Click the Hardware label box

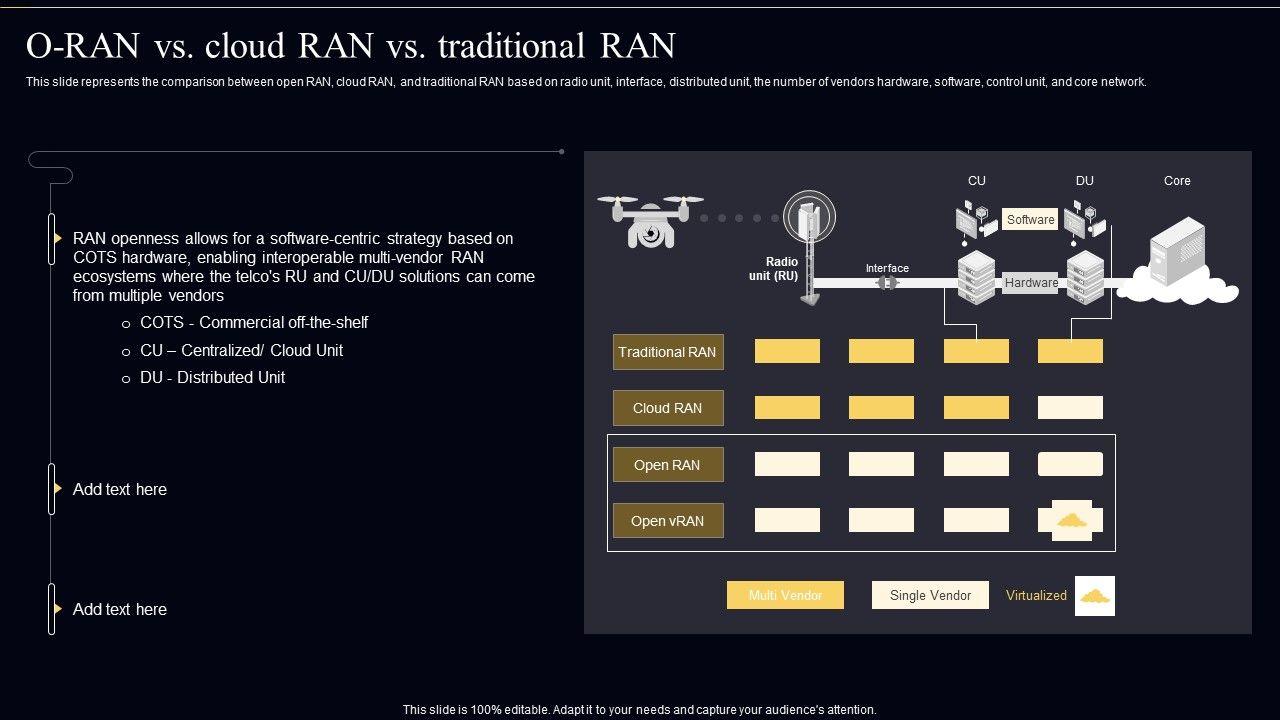(1031, 283)
